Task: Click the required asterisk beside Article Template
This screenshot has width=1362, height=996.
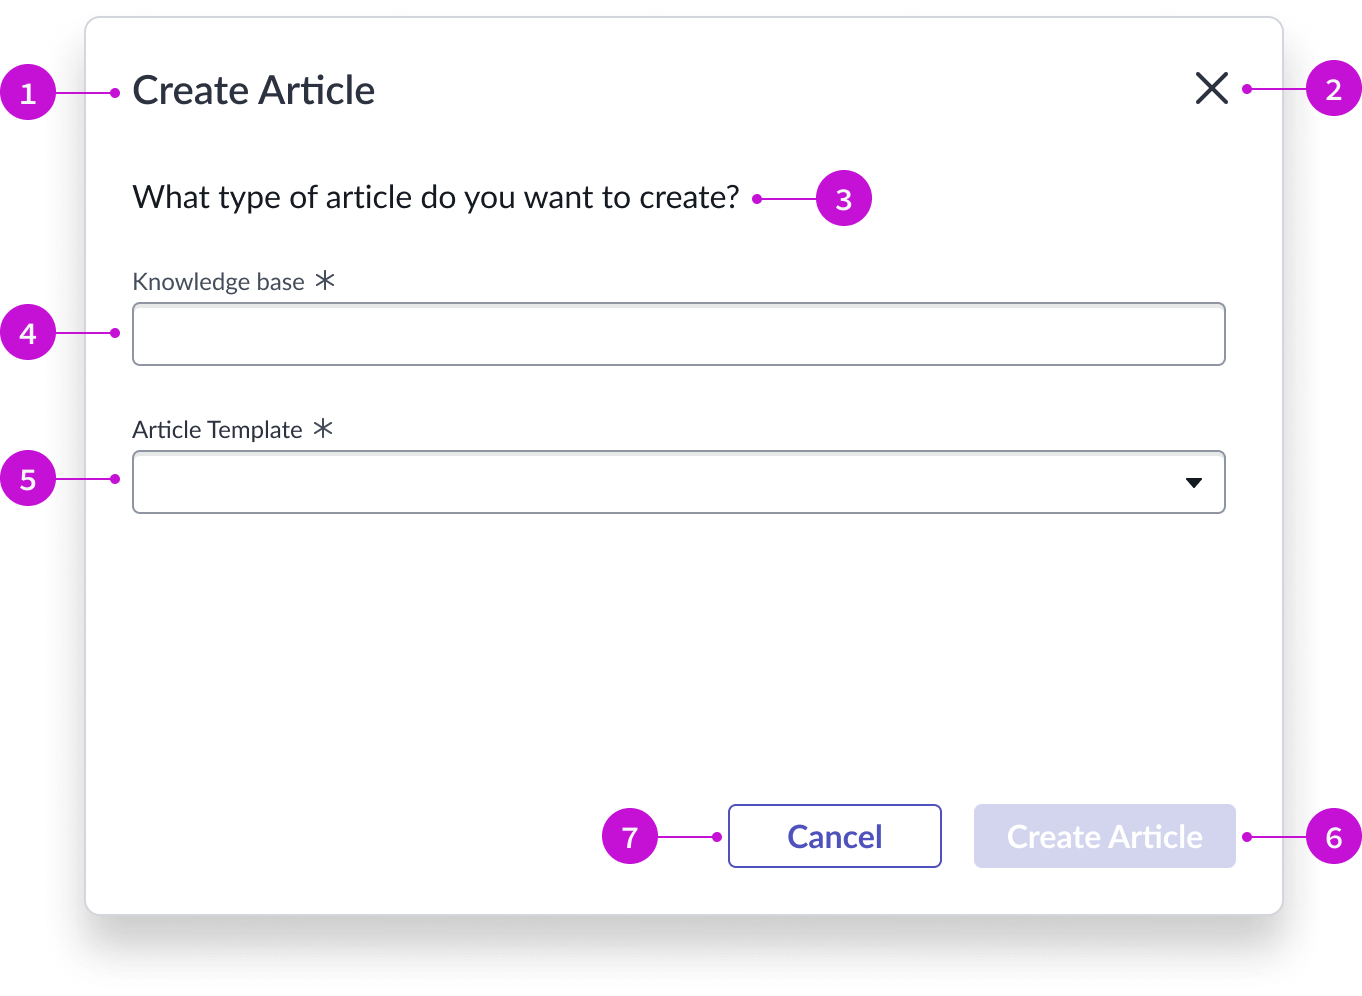Action: 322,430
